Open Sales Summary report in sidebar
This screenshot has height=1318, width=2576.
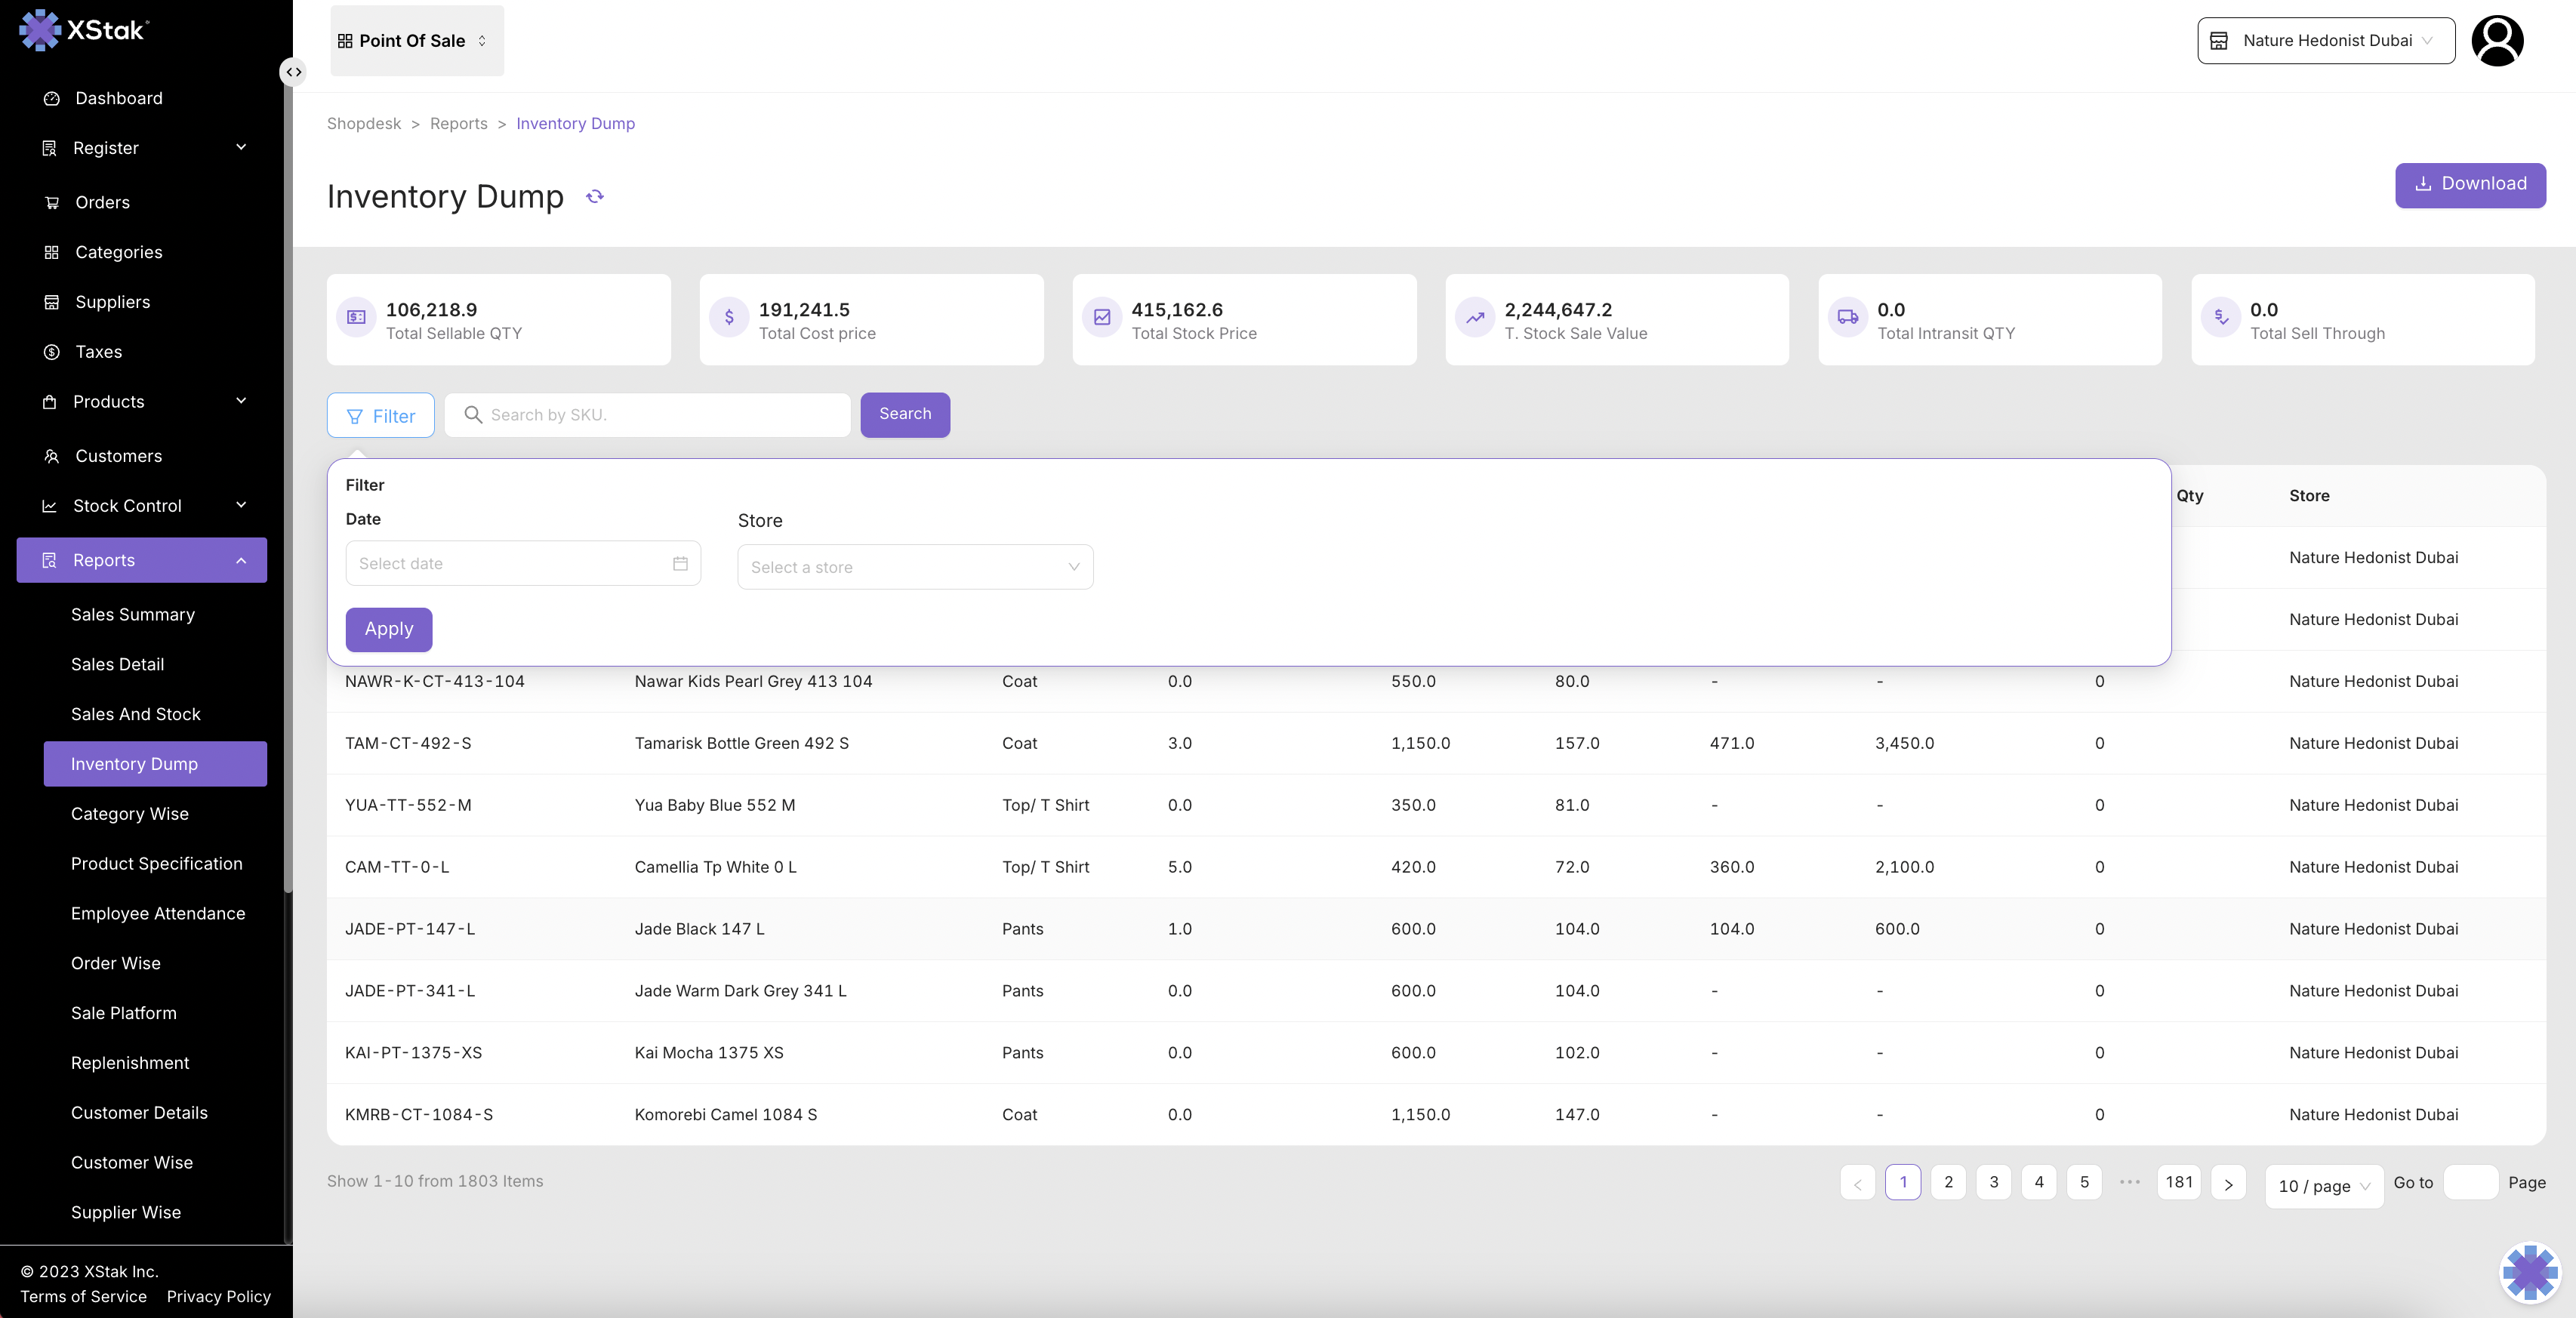pos(133,614)
